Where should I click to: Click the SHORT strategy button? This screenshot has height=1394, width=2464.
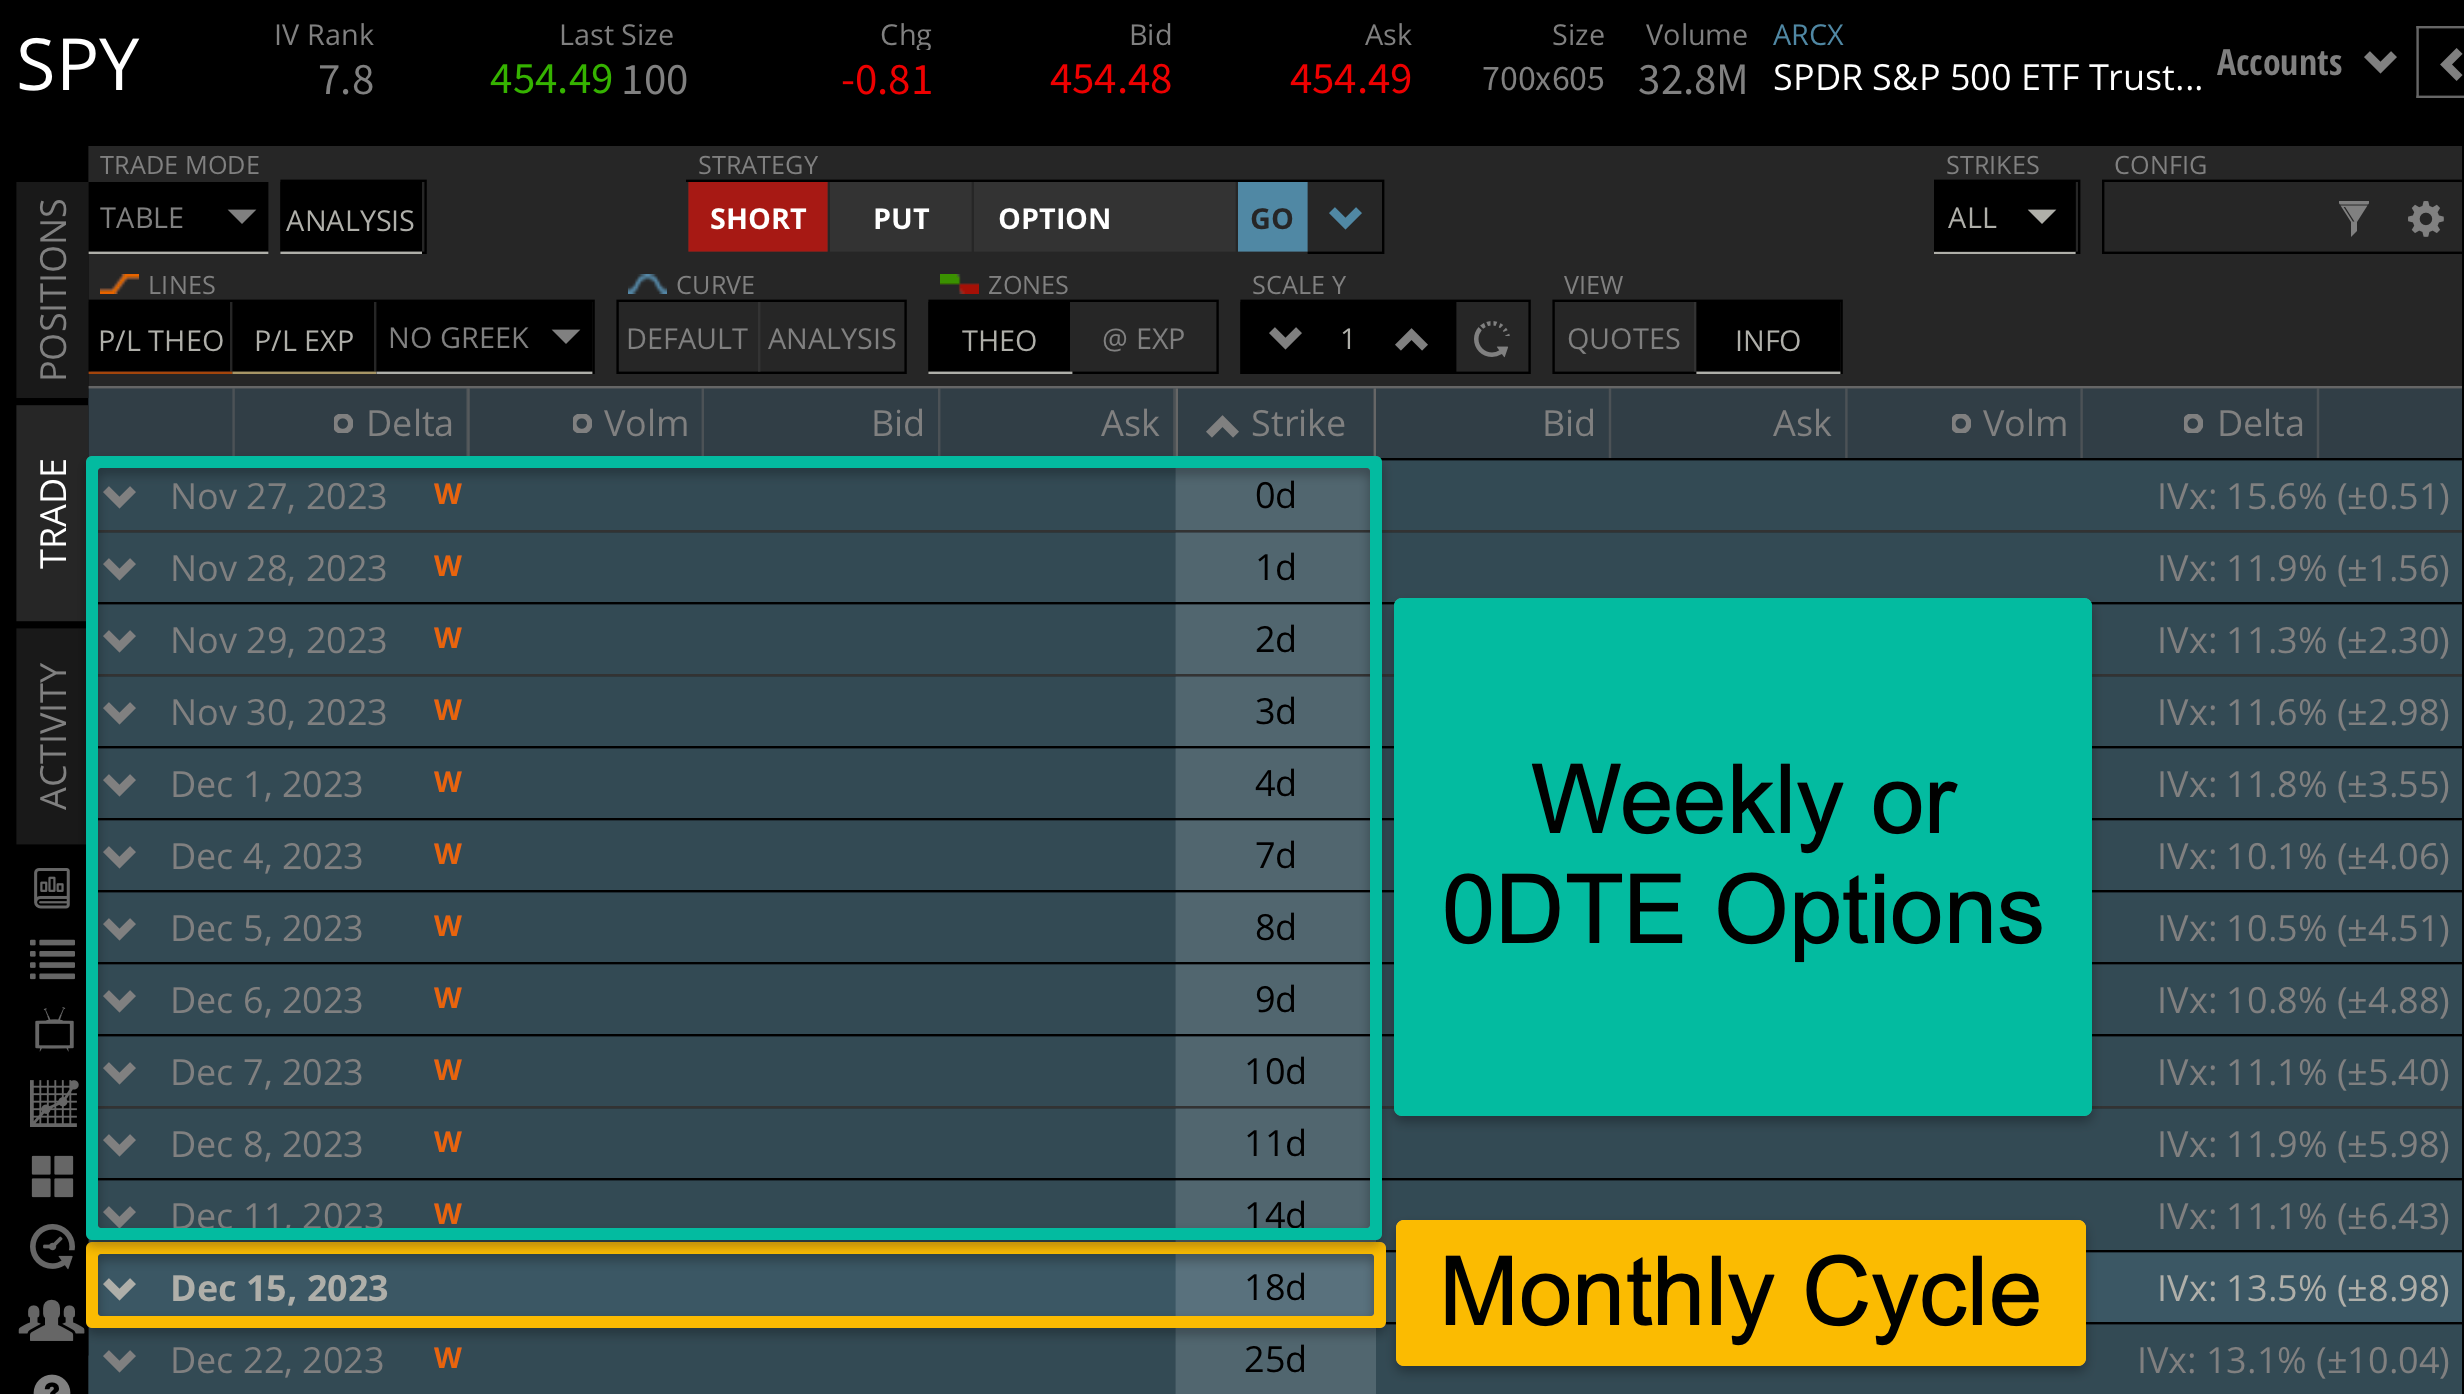(x=757, y=217)
